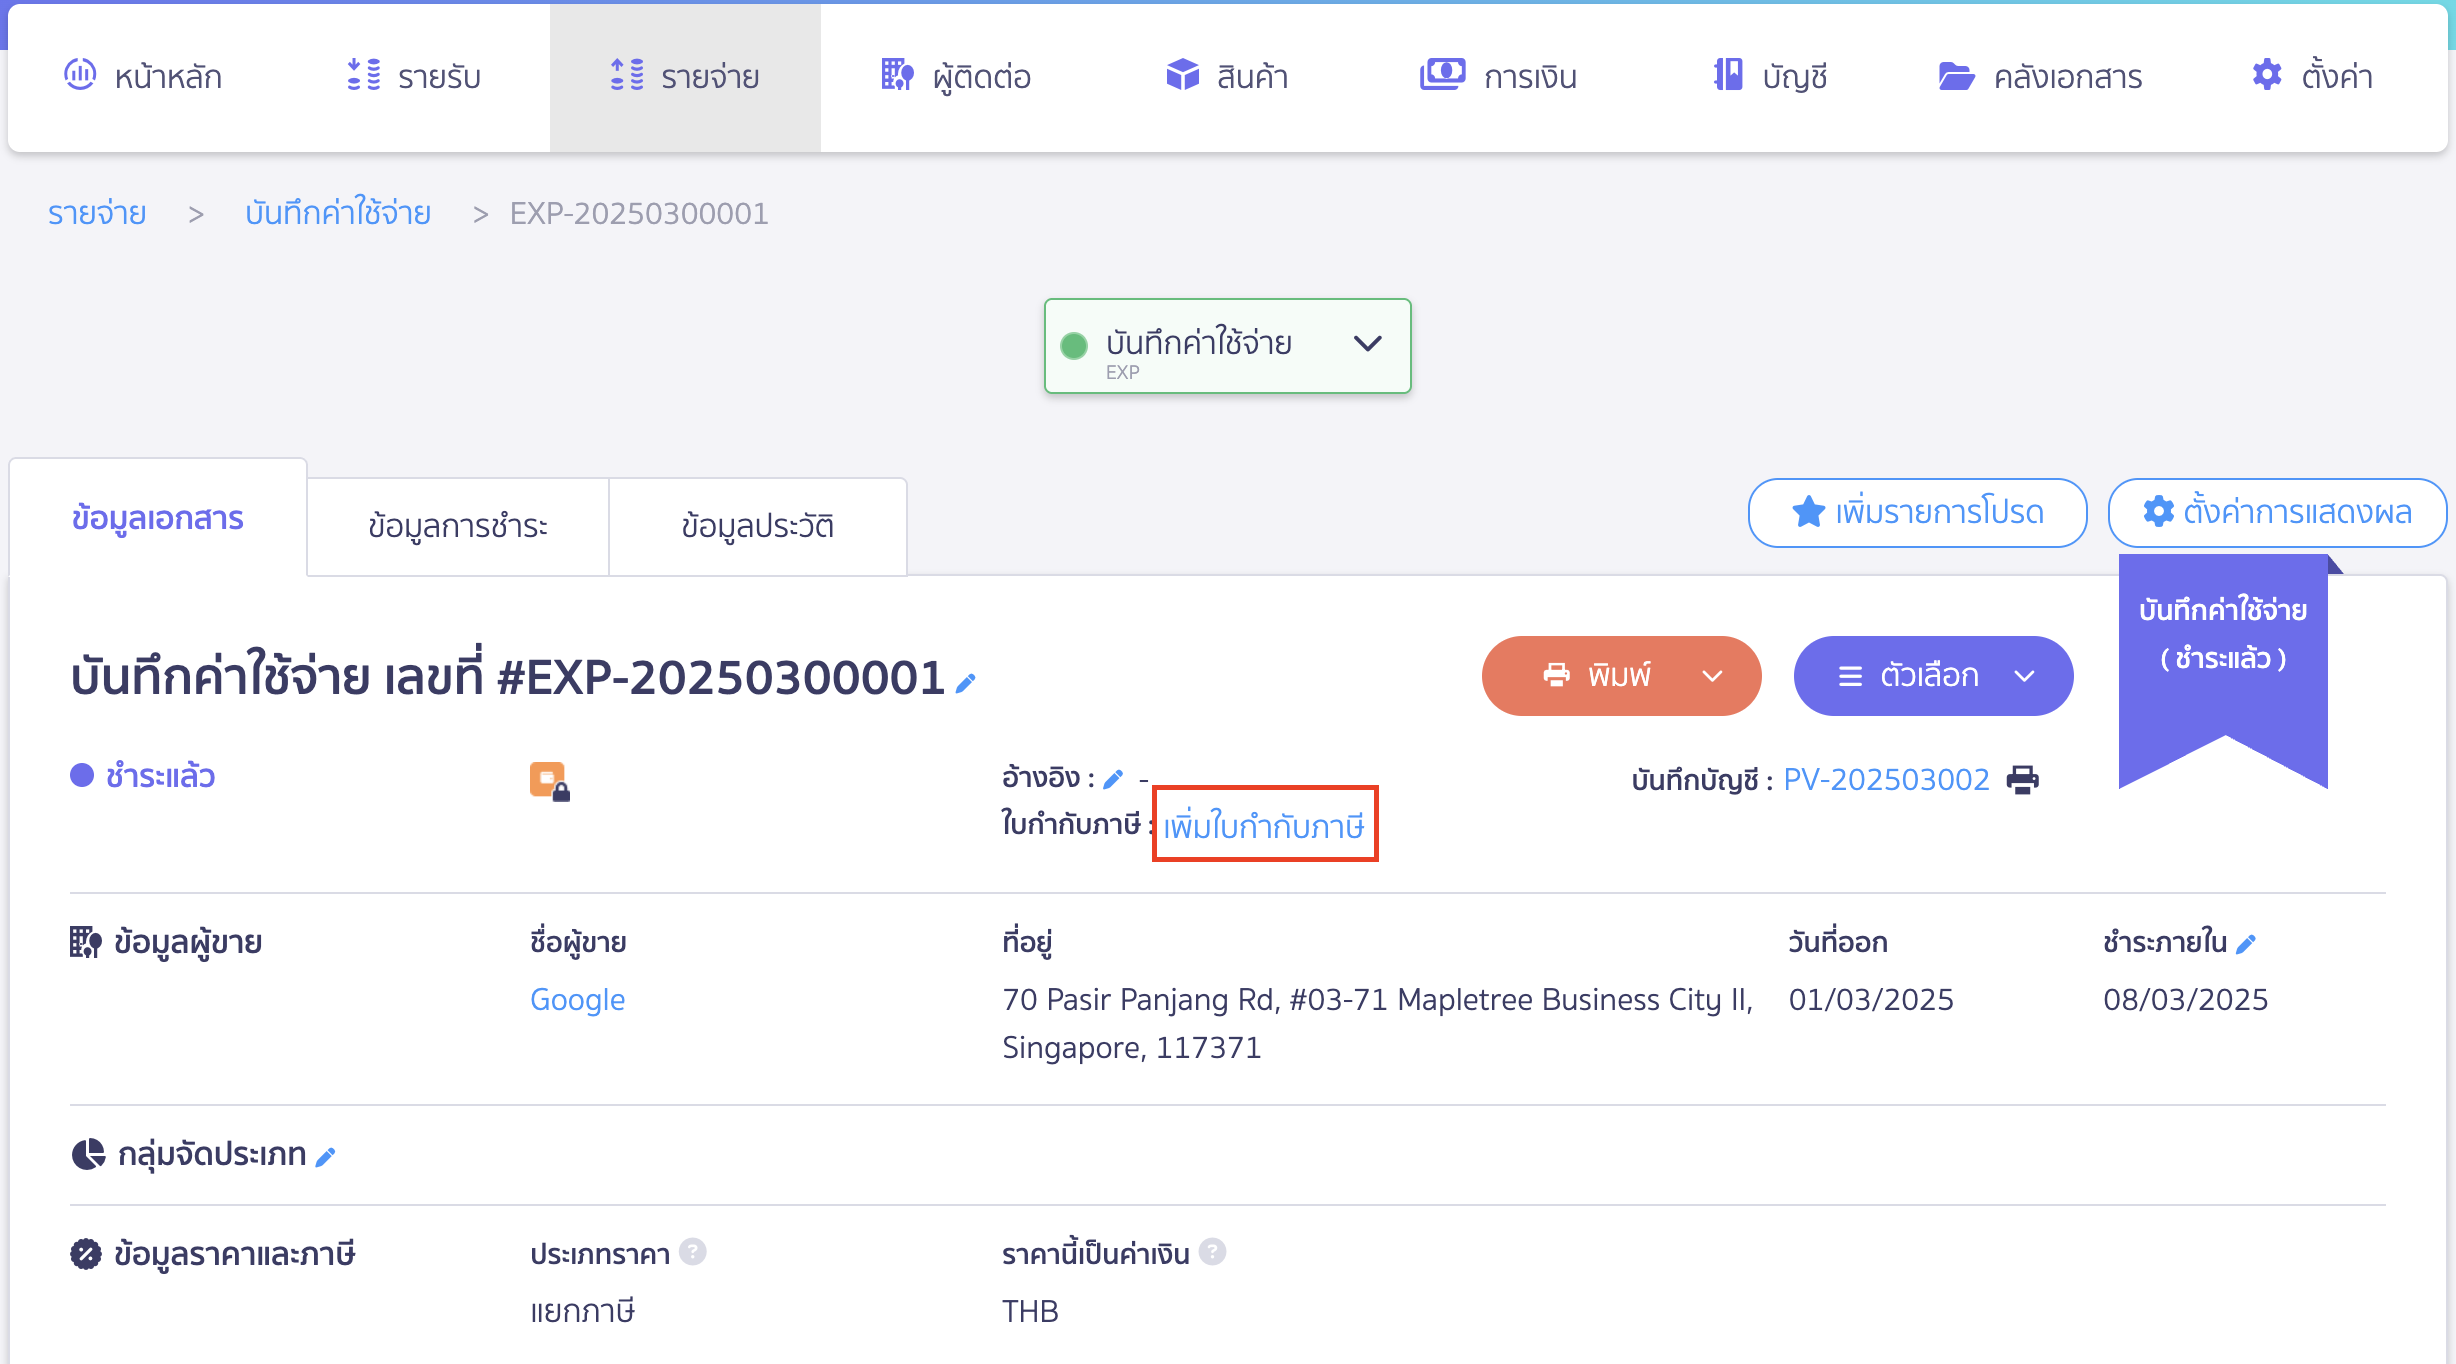Click the แยกภาษี price type value

tap(582, 1311)
